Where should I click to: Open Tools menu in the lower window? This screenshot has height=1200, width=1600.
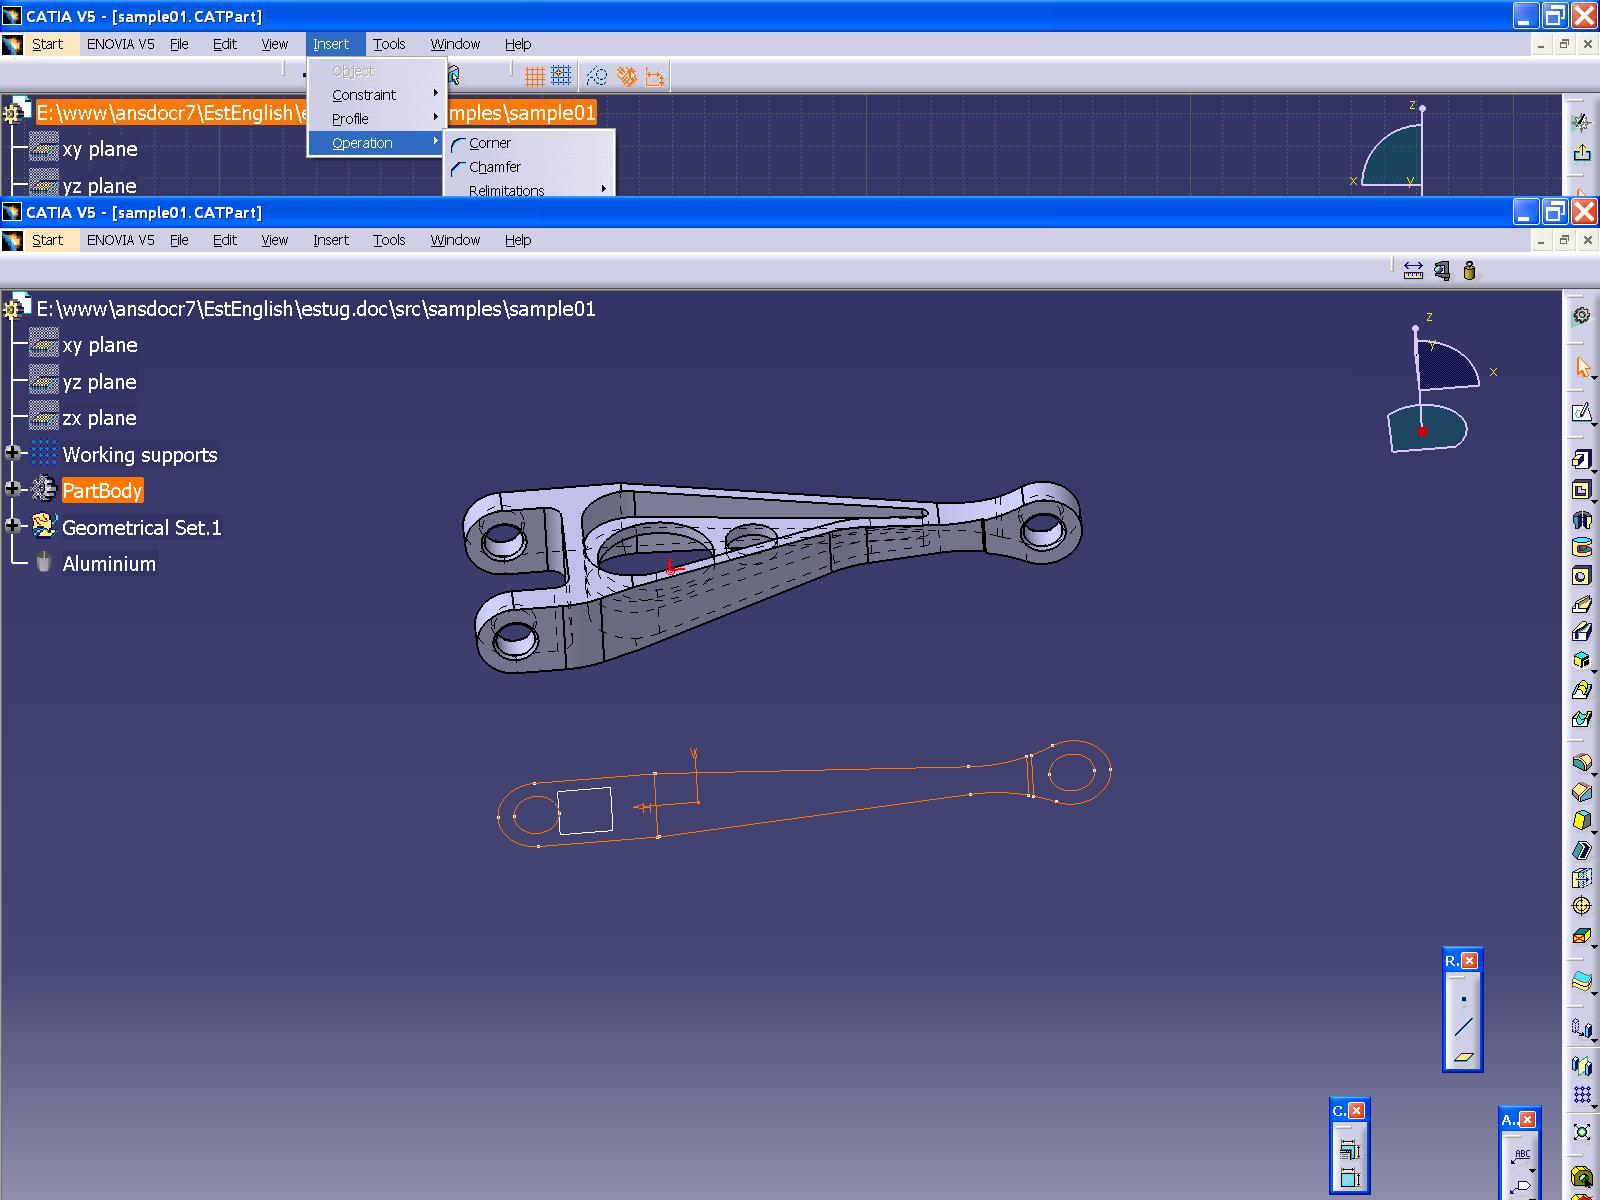click(389, 240)
